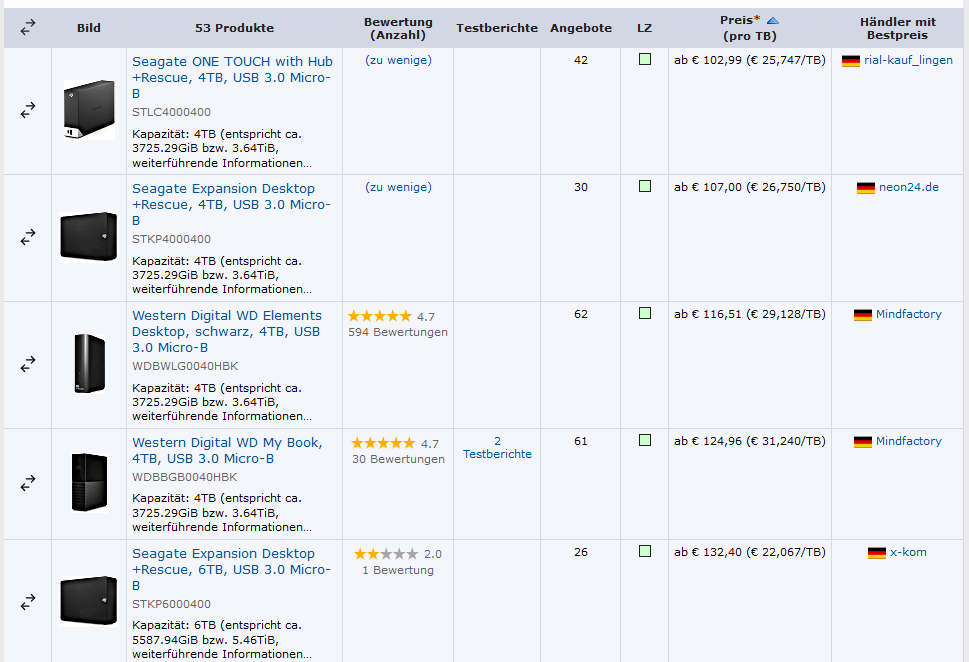
Task: Click the '1 Bewertung' text
Action: tap(398, 570)
